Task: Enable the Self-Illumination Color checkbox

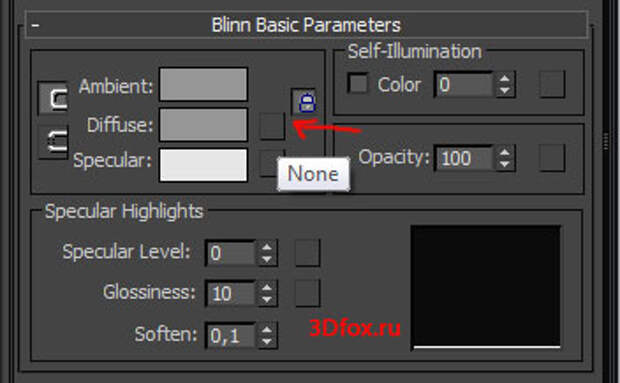Action: pos(358,83)
